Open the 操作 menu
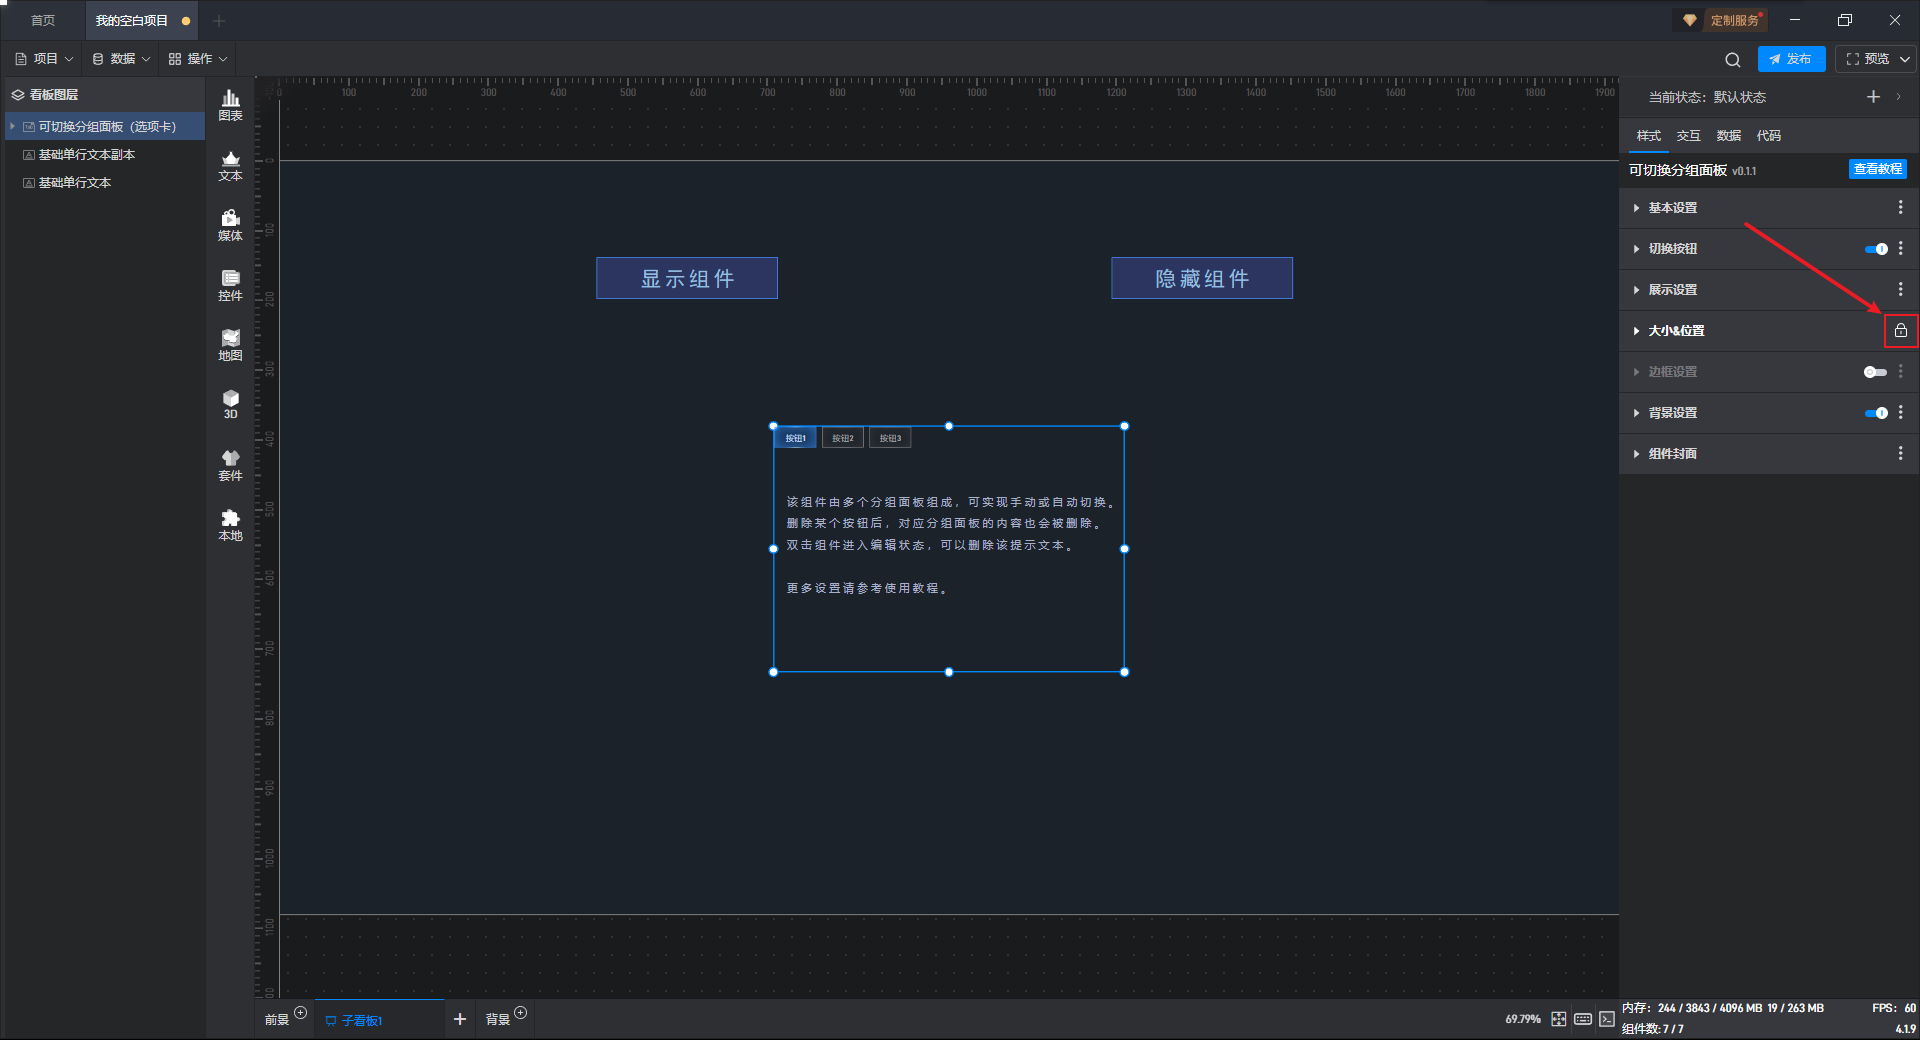Screen dimensions: 1920x1040 (198, 59)
